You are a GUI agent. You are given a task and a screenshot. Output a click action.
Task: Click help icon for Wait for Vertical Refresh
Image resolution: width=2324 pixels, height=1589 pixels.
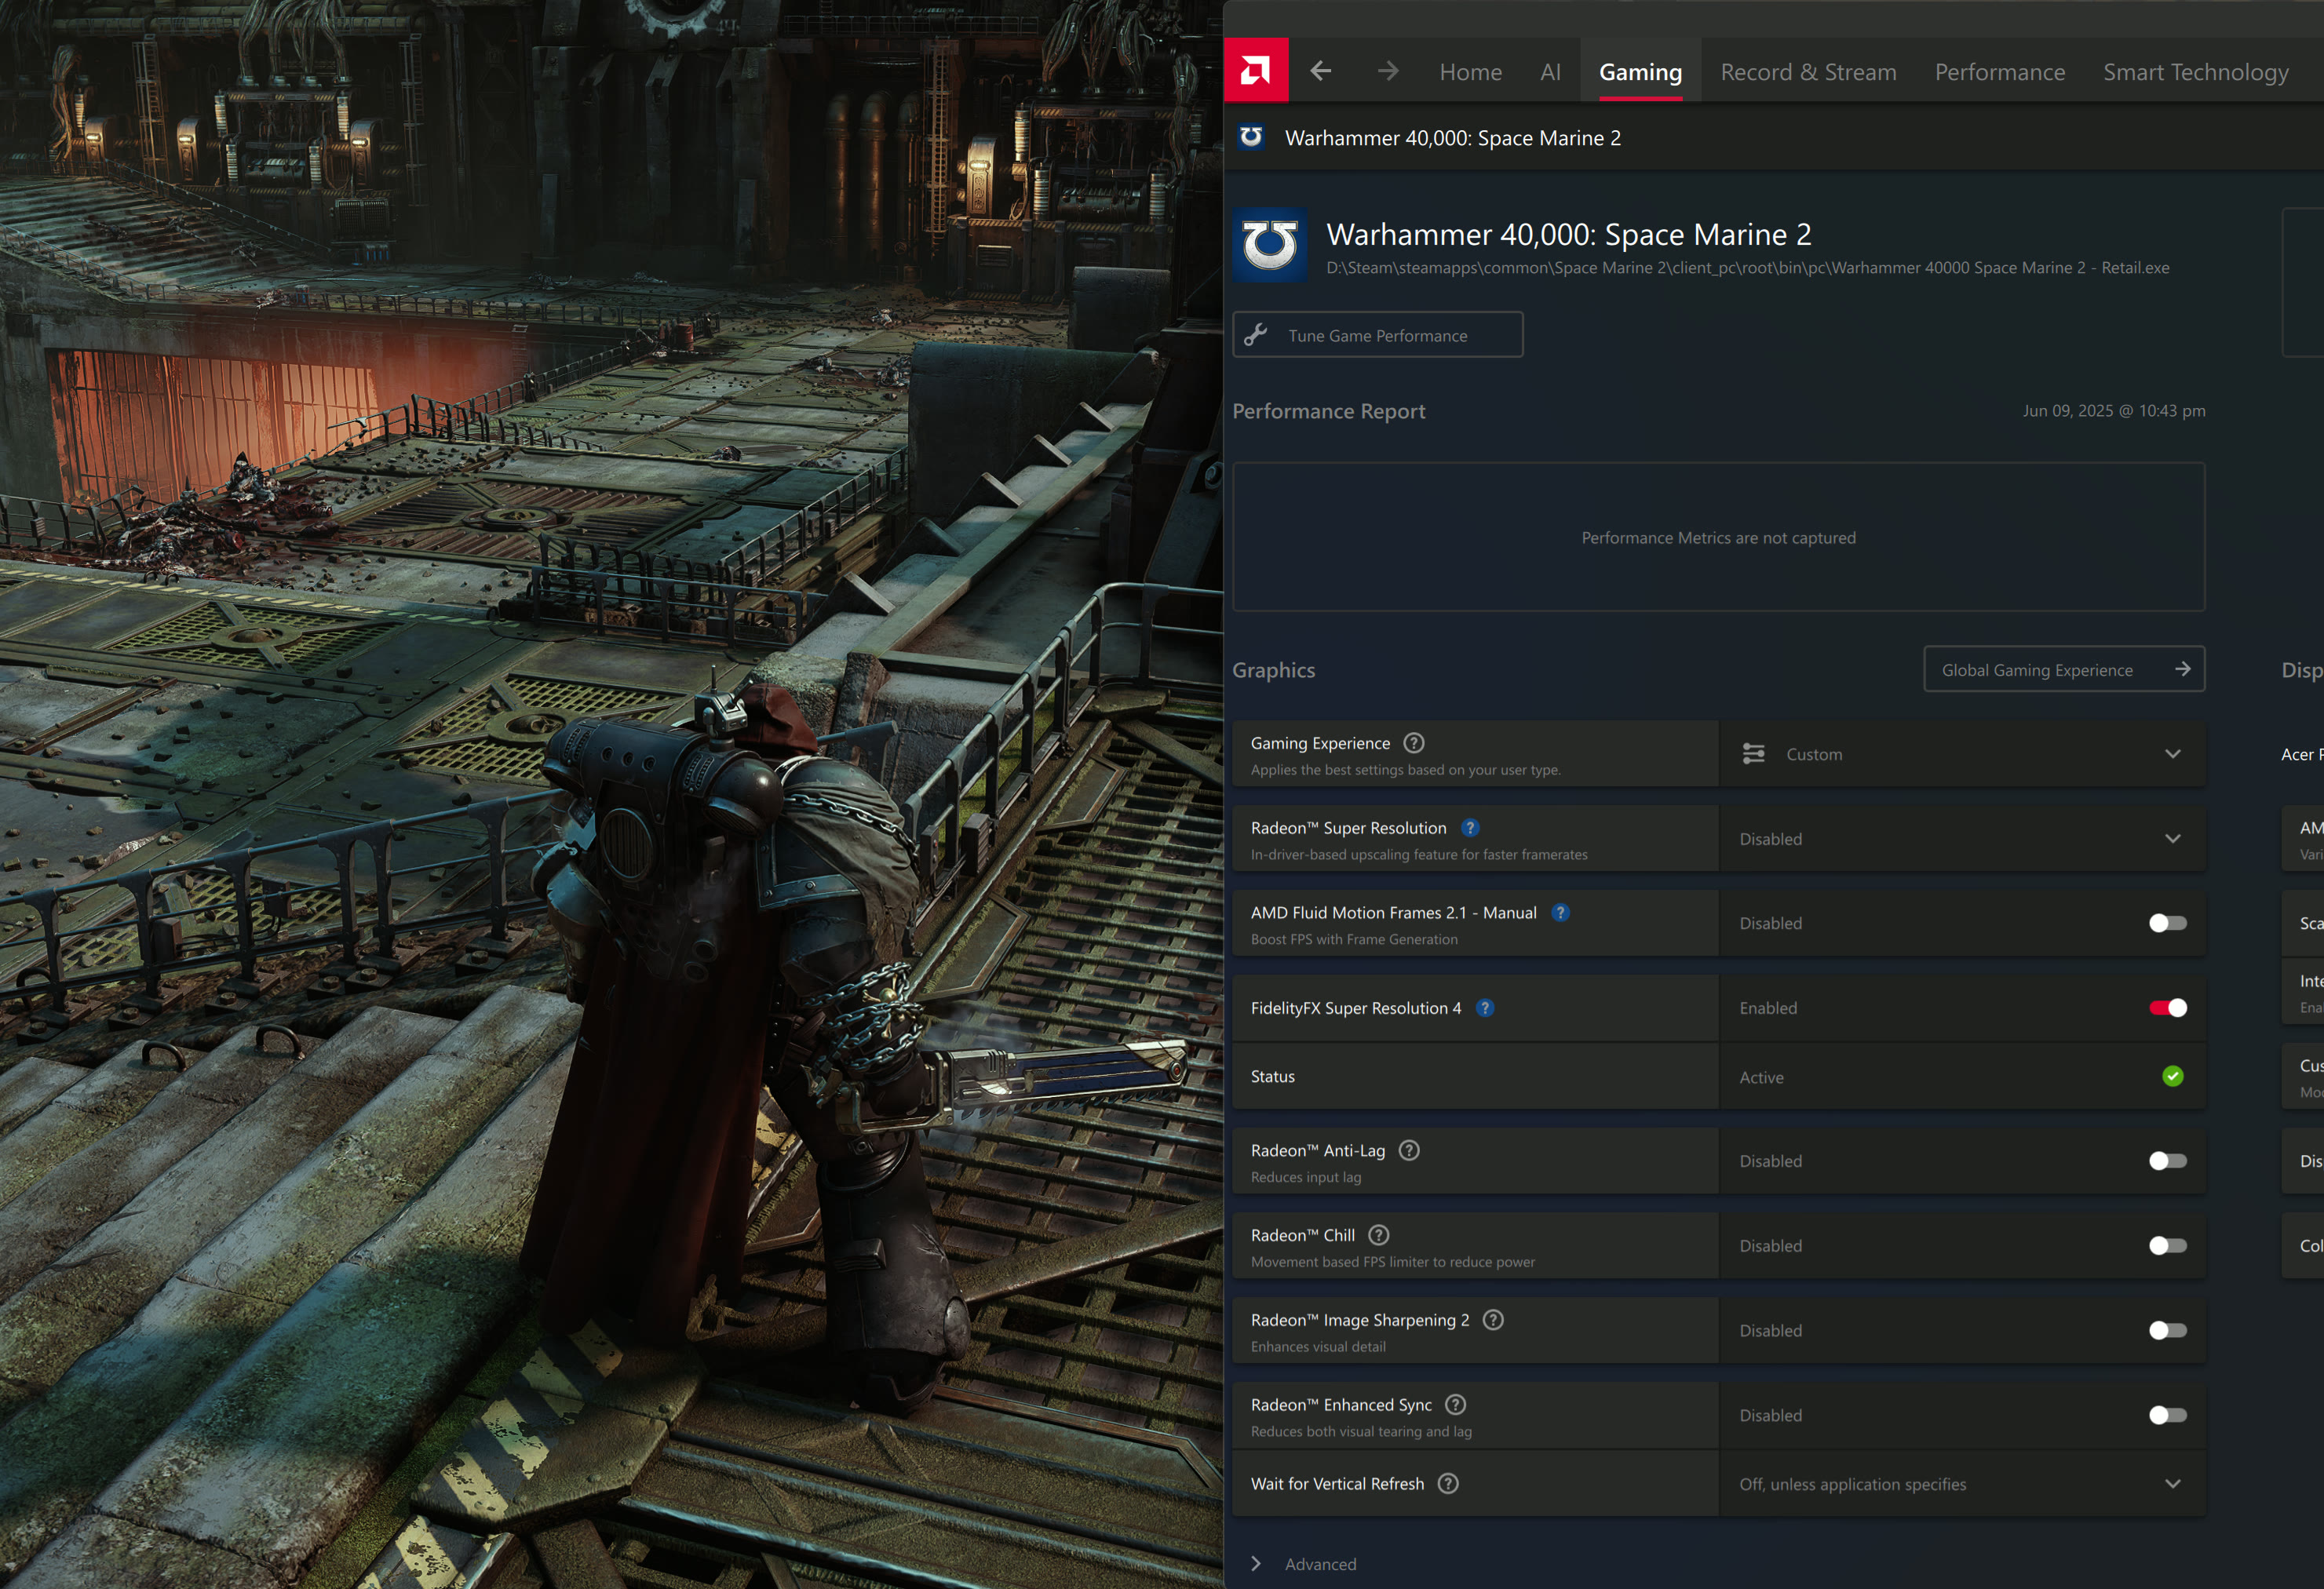pos(1447,1484)
